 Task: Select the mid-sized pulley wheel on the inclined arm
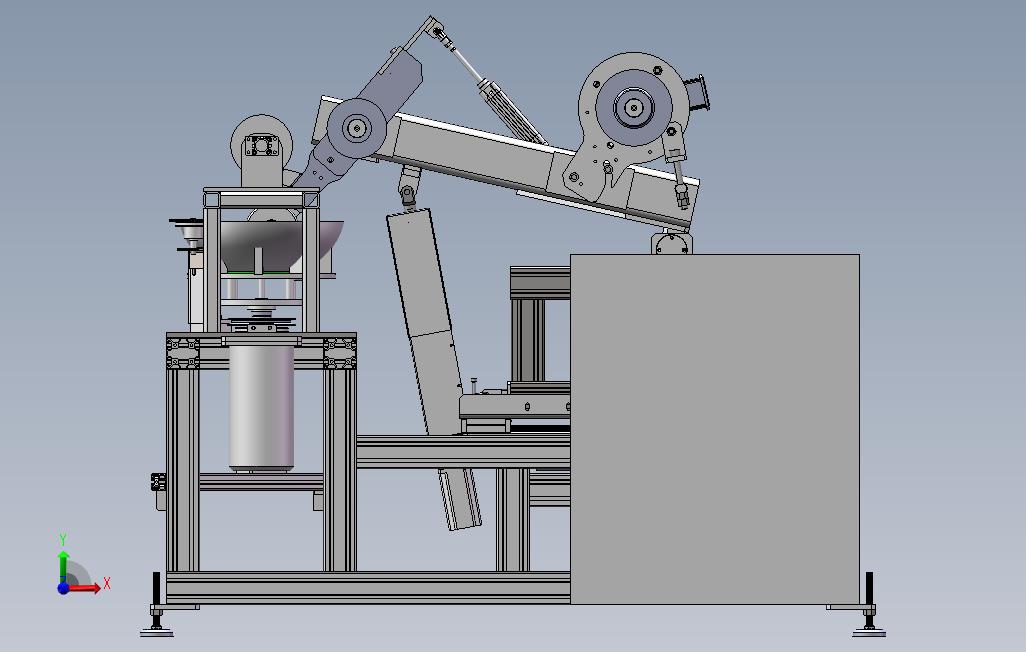[357, 128]
